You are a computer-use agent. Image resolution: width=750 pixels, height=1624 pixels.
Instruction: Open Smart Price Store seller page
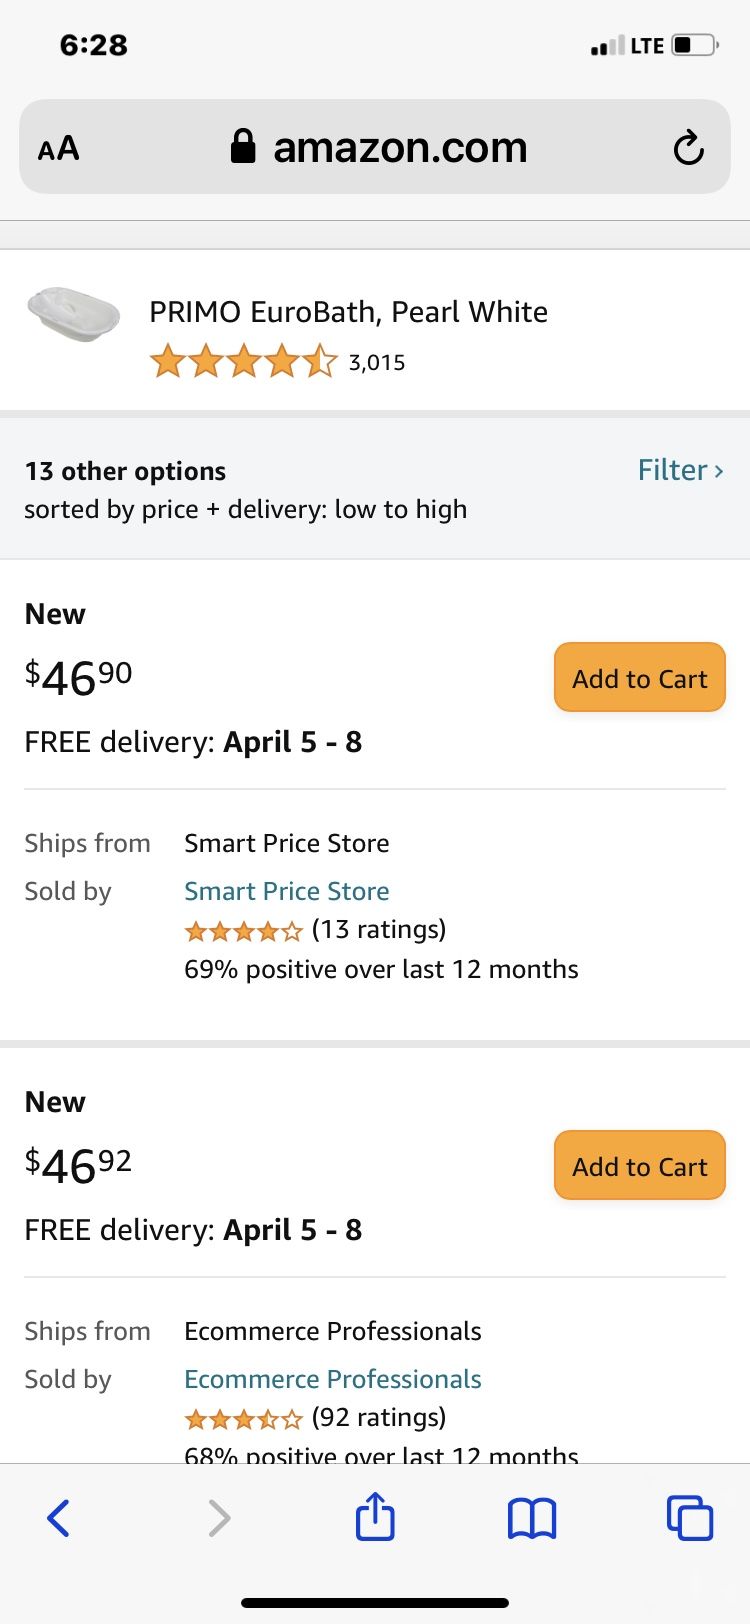click(x=287, y=891)
